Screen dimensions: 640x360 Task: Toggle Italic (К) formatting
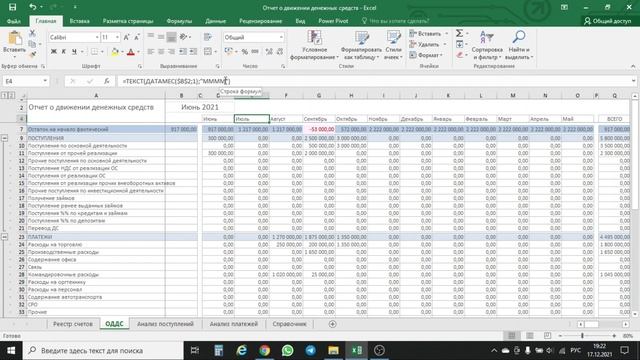pos(64,51)
